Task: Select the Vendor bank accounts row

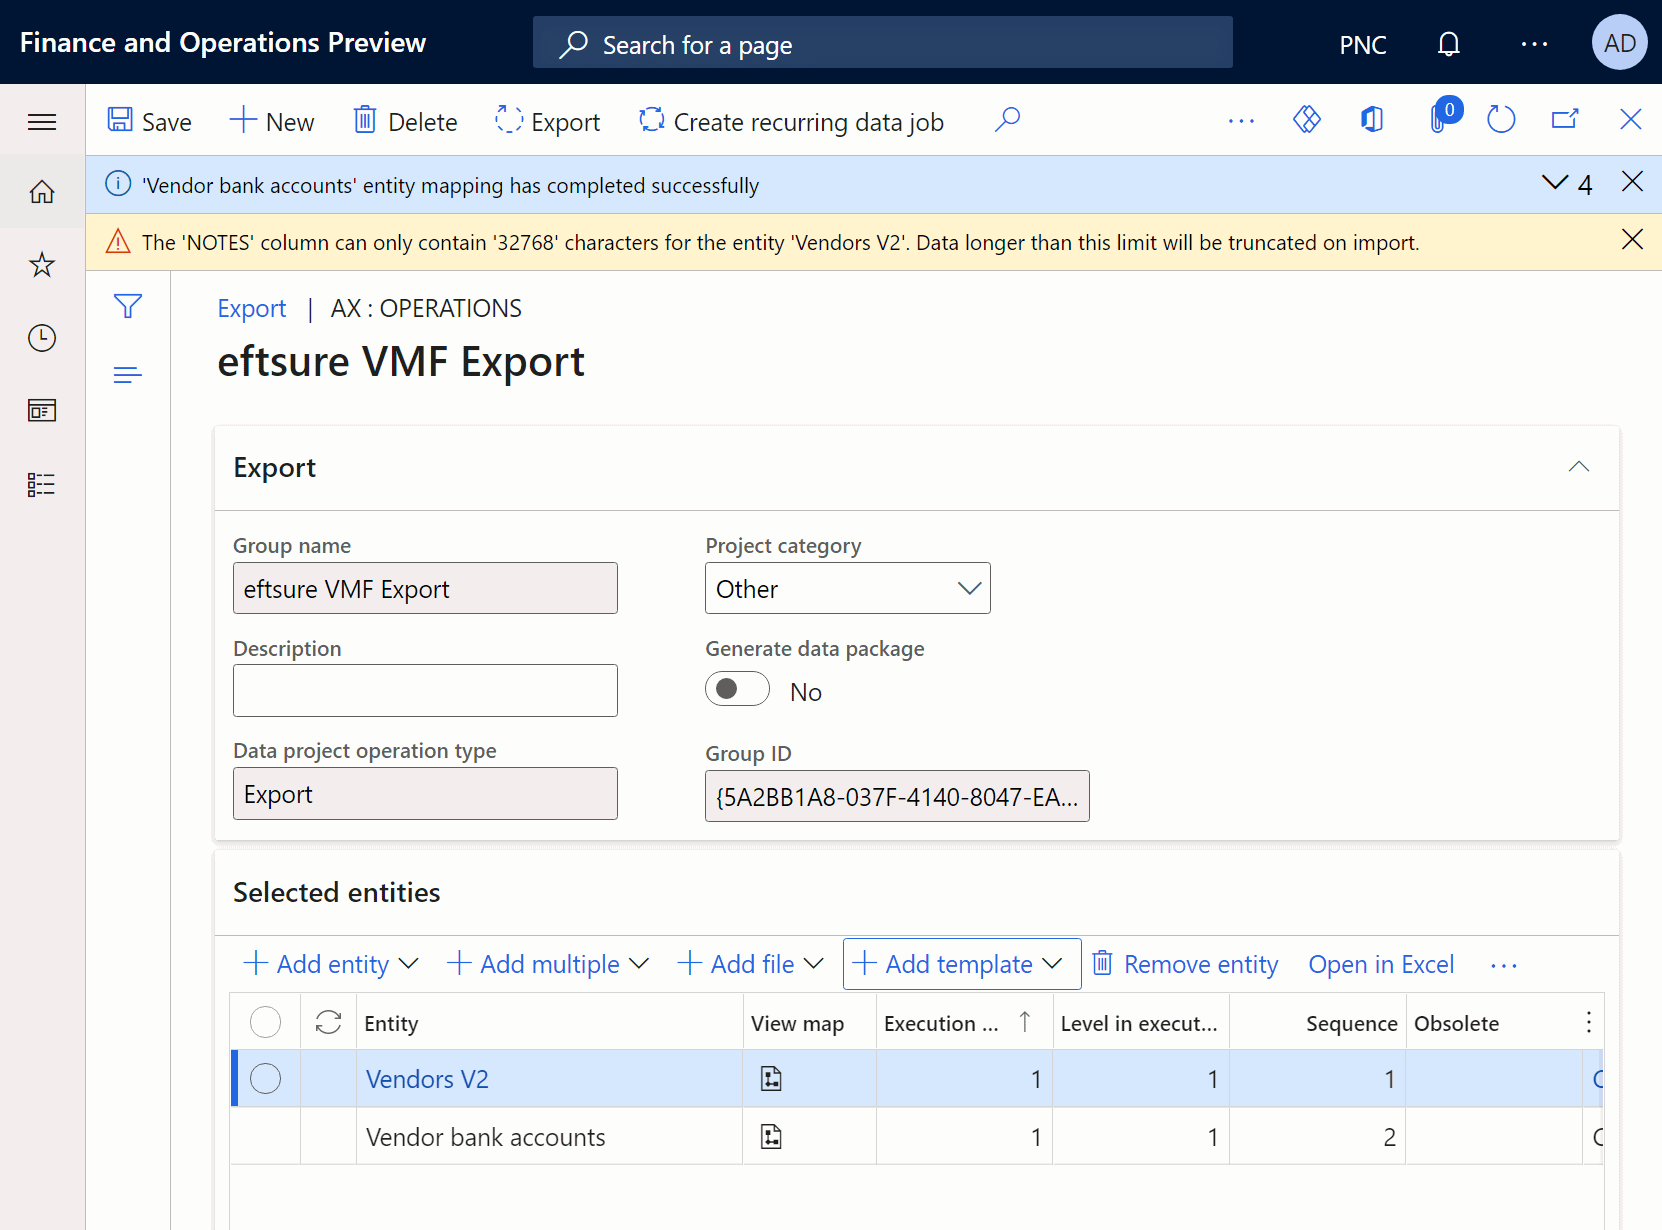Action: coord(916,1136)
